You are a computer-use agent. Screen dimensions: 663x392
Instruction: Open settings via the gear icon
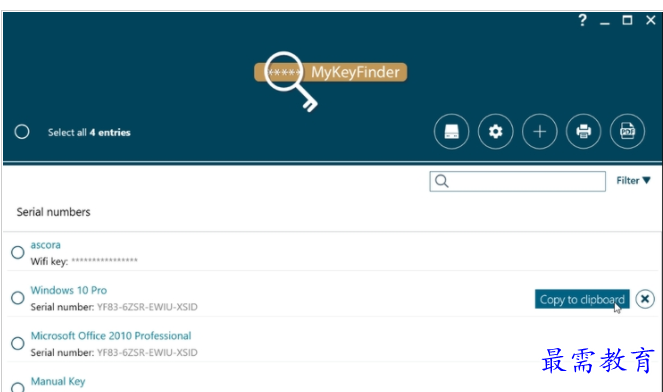point(496,132)
